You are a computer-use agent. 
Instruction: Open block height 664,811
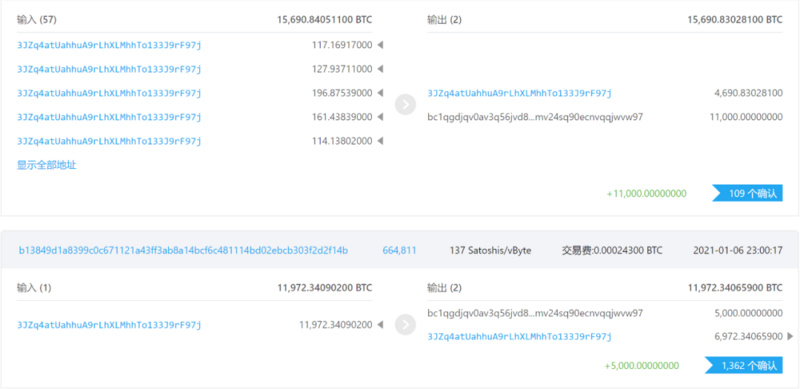tap(399, 250)
